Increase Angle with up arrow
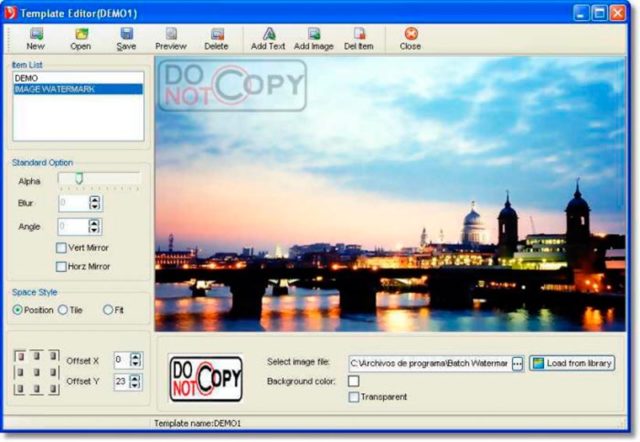The width and height of the screenshot is (640, 442). [94, 223]
